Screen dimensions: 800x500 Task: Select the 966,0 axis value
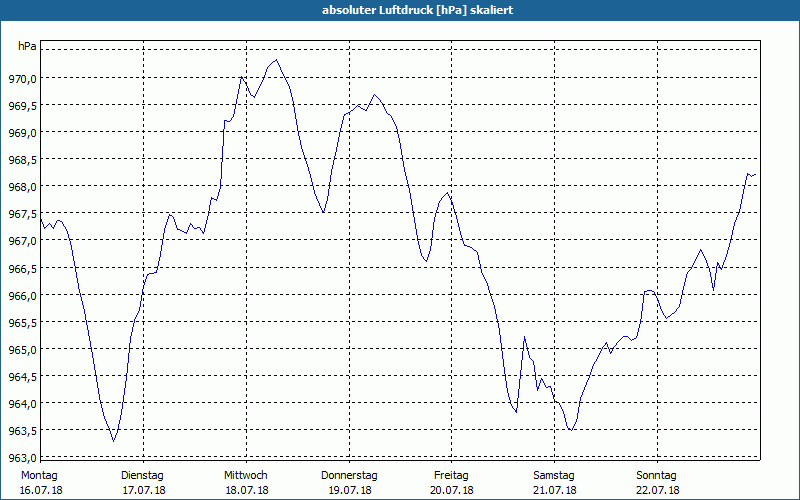pos(22,295)
